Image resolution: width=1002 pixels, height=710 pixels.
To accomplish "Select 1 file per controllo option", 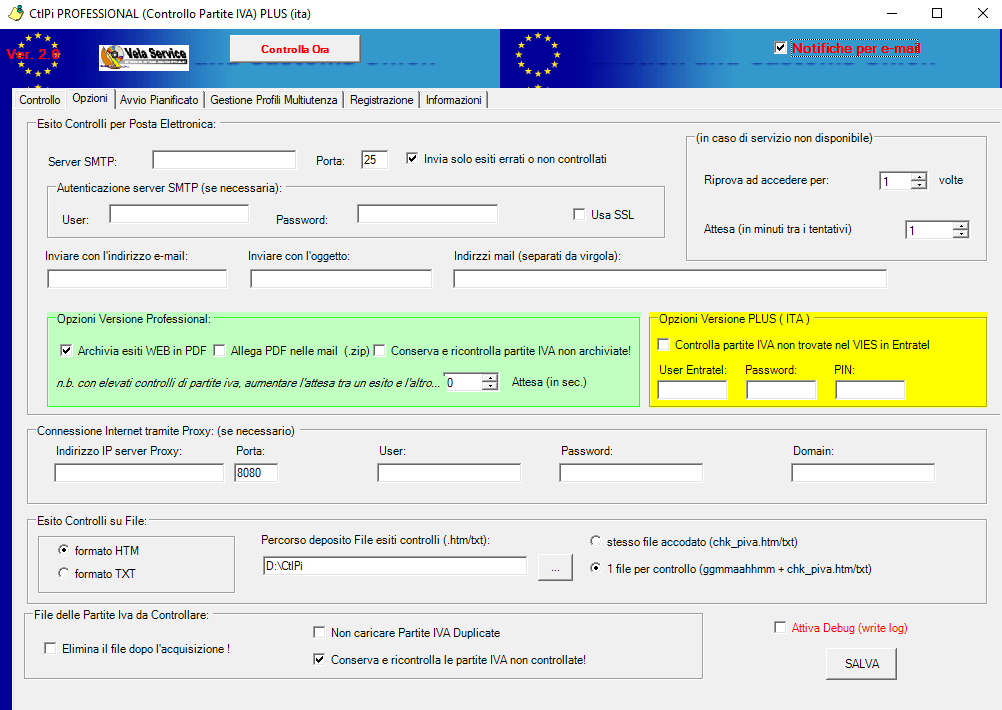I will tap(596, 568).
